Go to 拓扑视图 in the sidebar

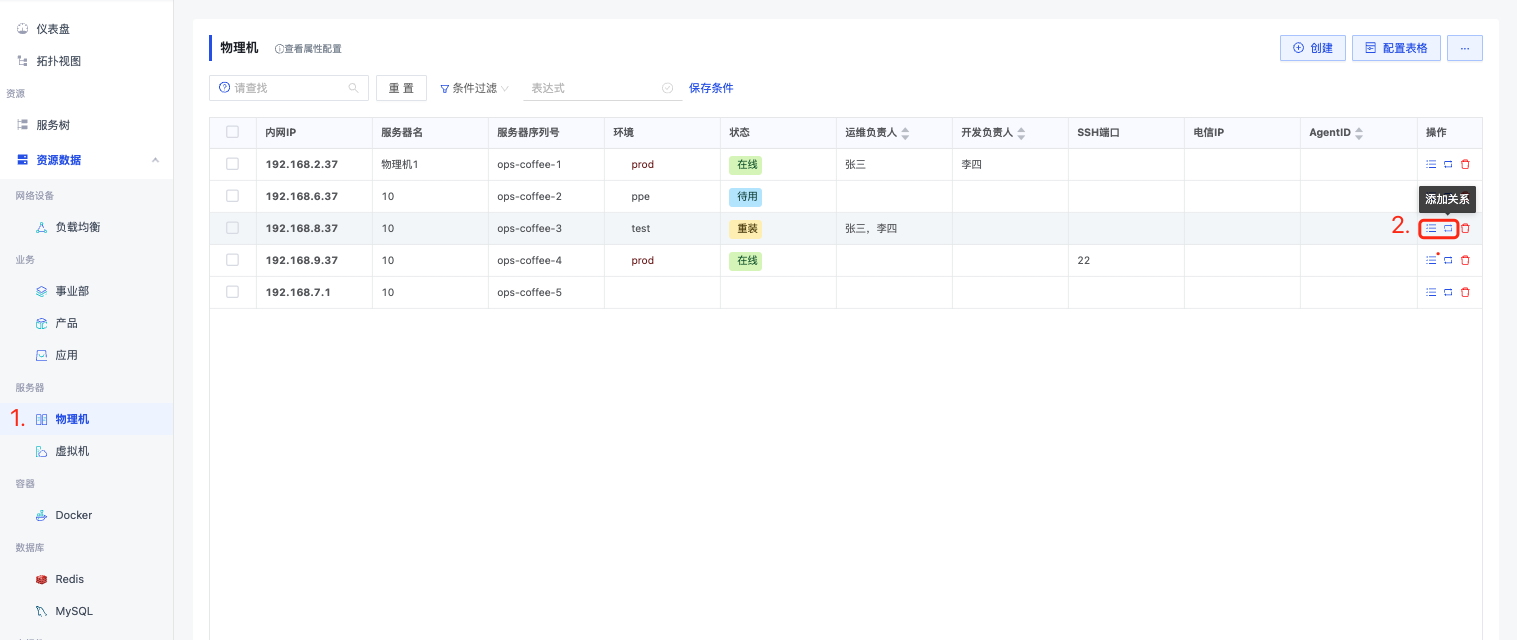click(58, 61)
